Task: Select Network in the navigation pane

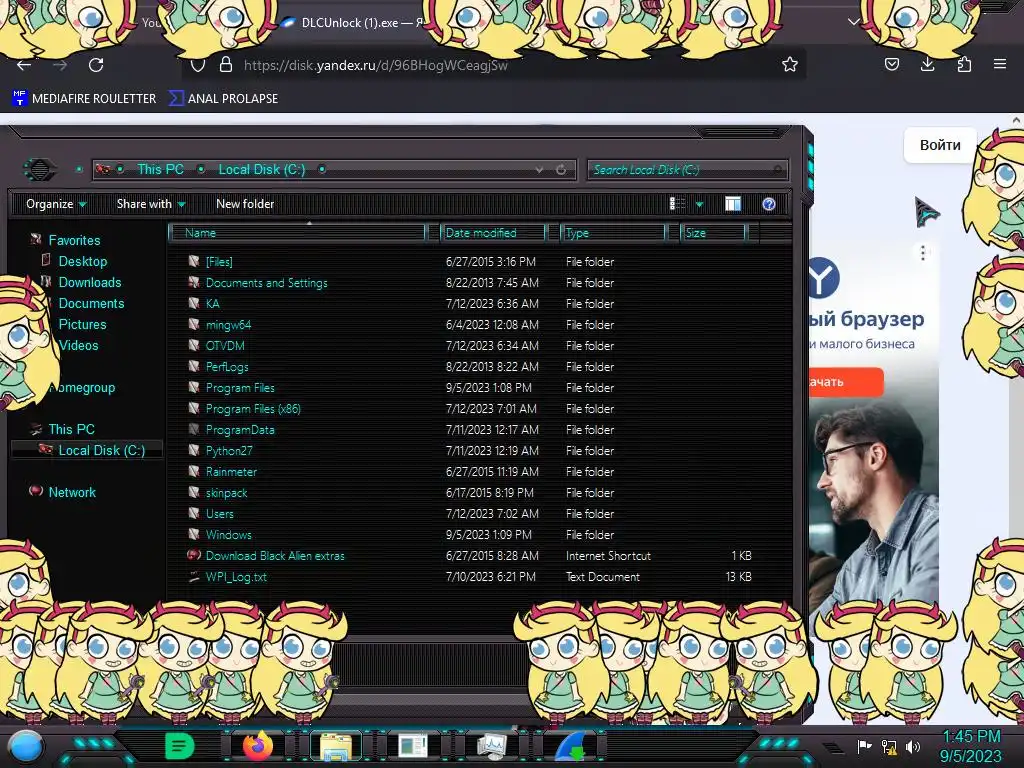Action: (72, 492)
